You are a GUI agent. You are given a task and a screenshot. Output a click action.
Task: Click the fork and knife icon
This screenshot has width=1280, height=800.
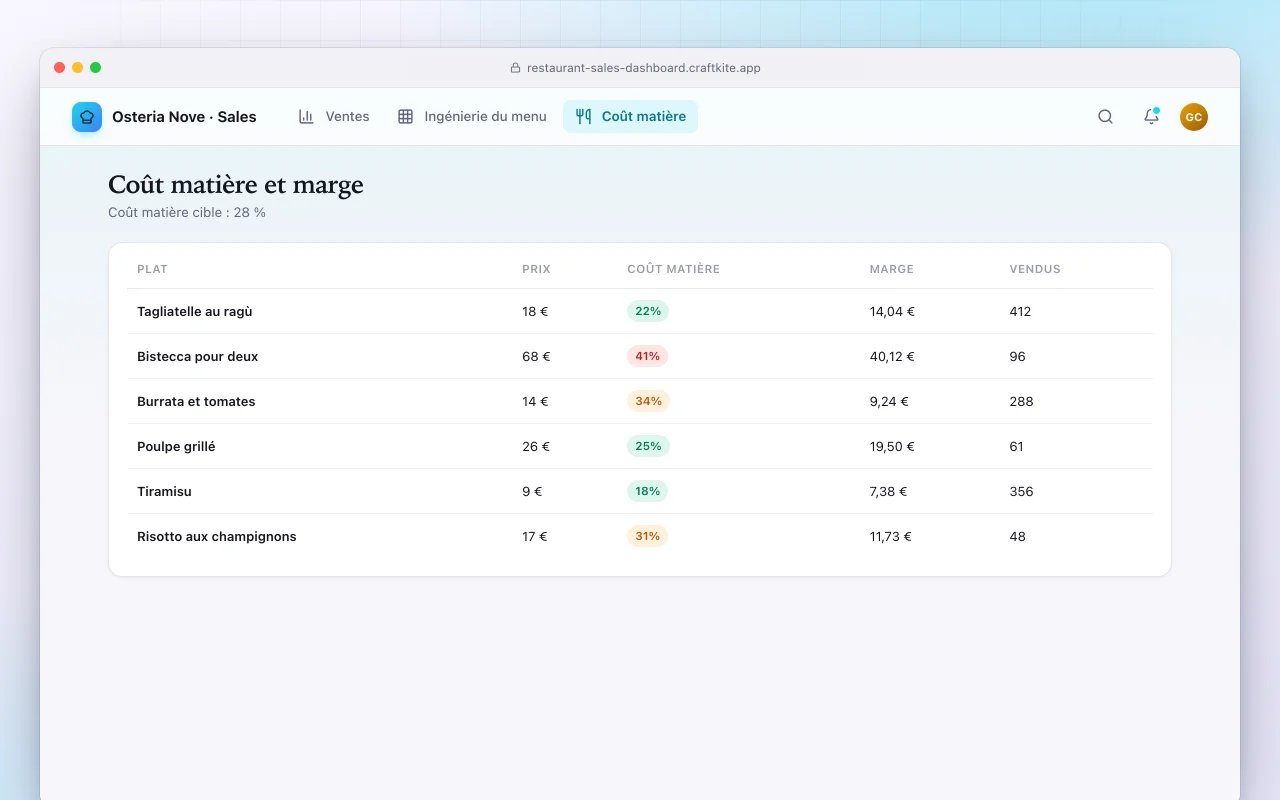pyautogui.click(x=583, y=116)
